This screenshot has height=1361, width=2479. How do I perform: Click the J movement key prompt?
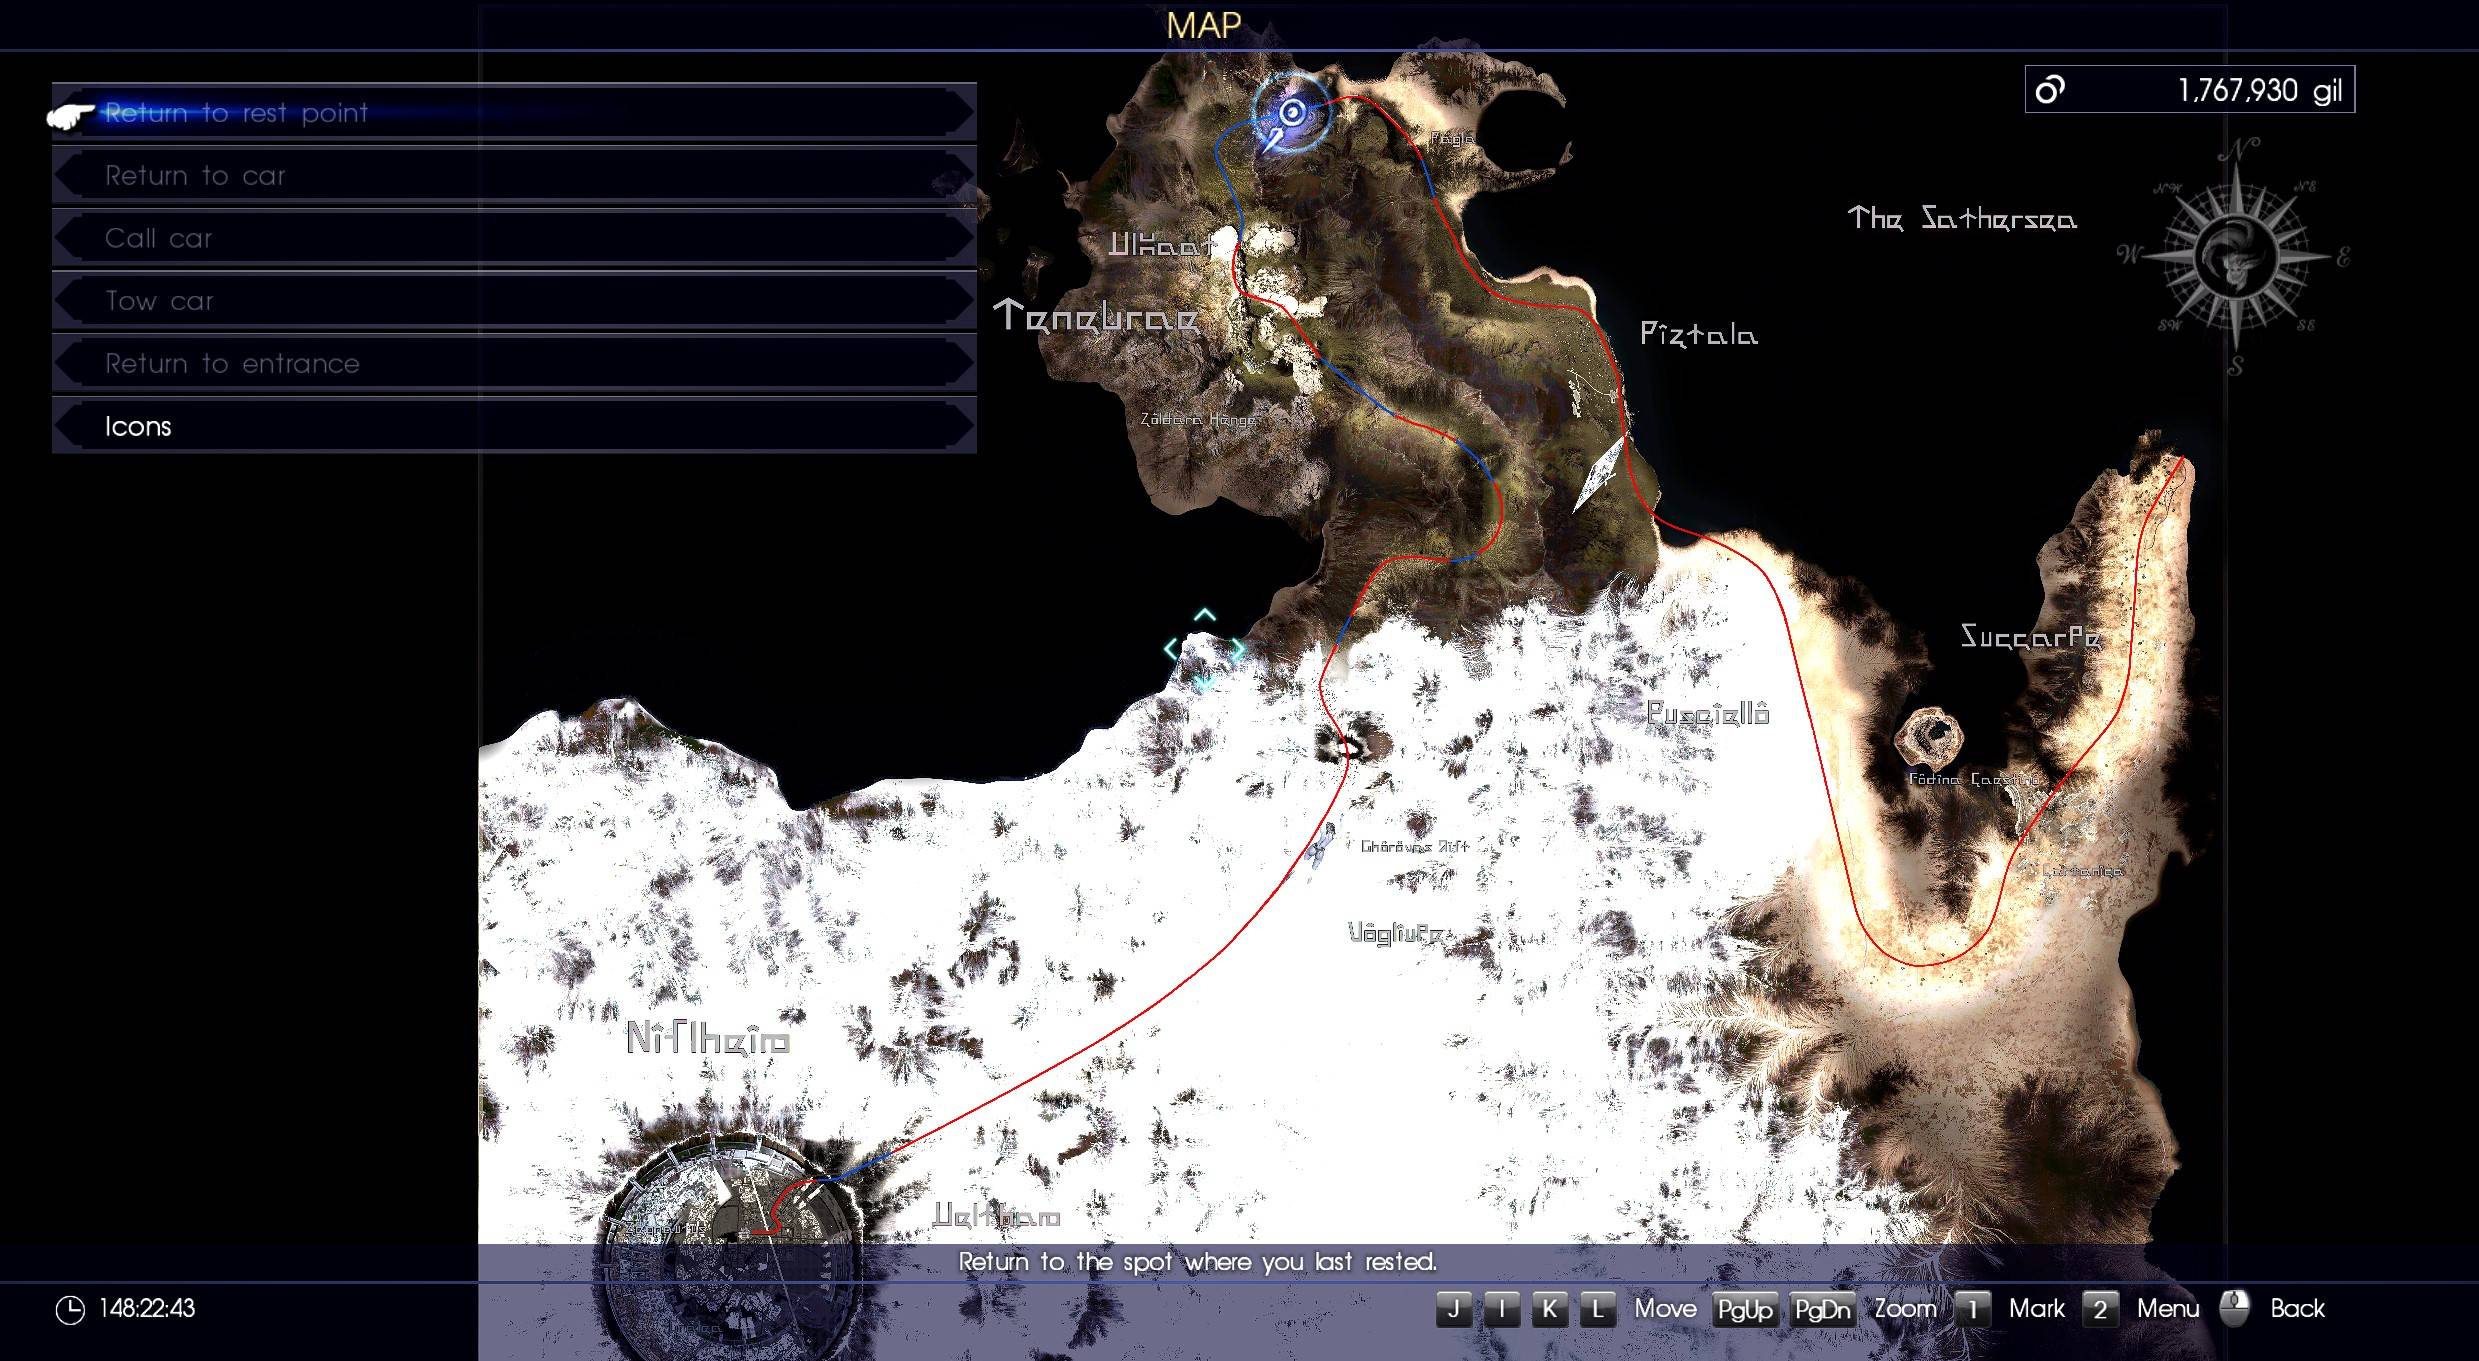(x=1453, y=1308)
